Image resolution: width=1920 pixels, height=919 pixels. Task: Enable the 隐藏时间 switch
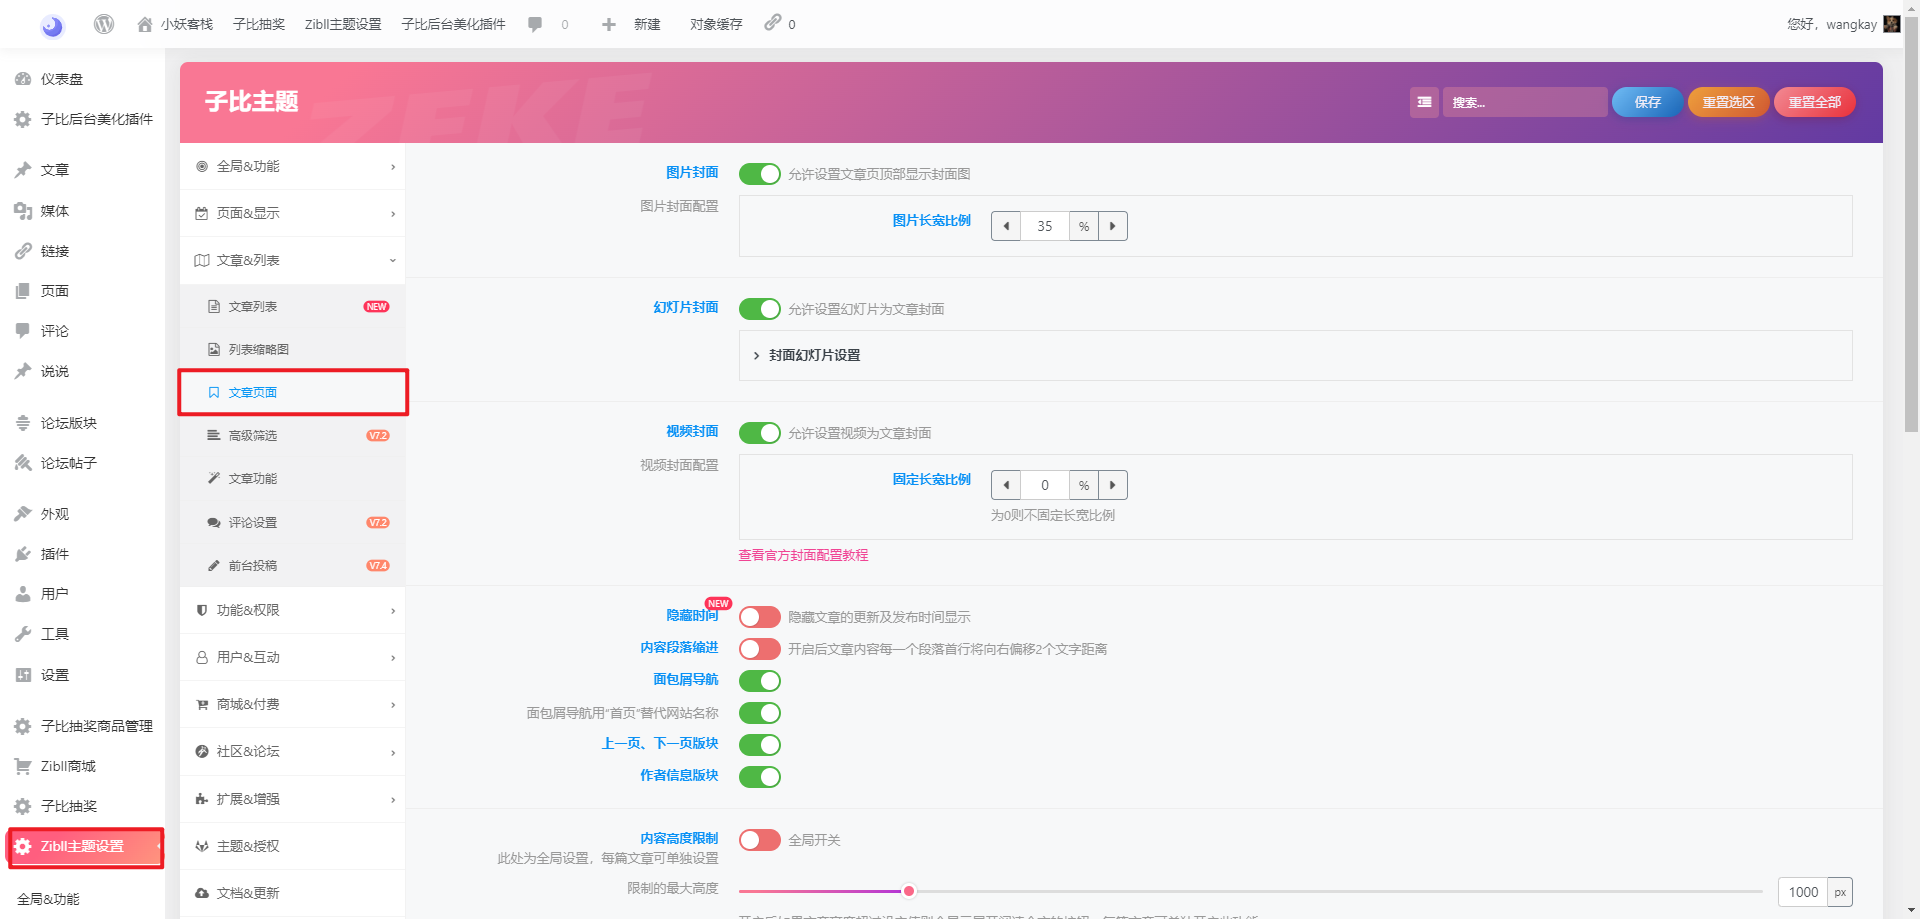pos(760,617)
